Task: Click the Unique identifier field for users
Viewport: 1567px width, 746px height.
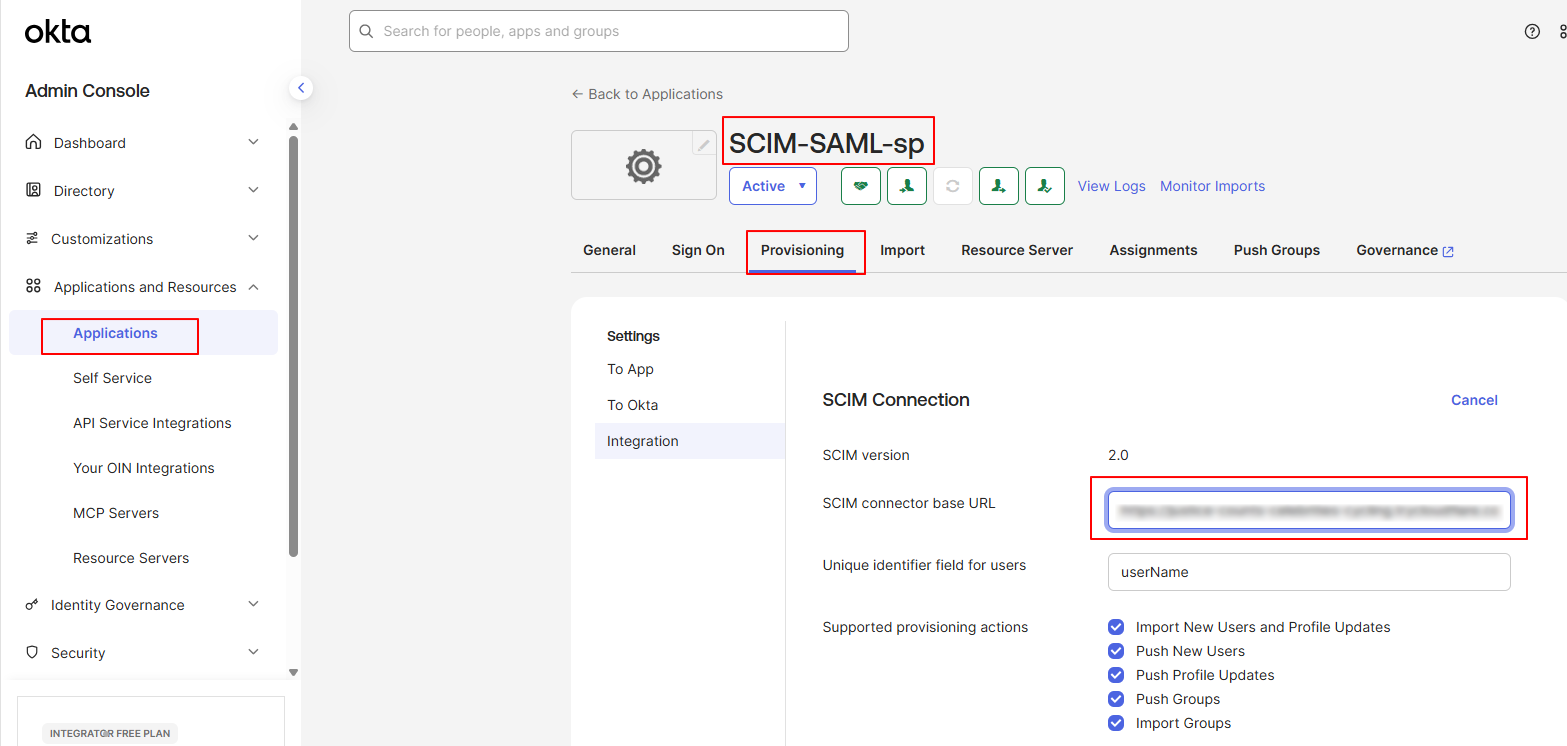Action: (1309, 572)
